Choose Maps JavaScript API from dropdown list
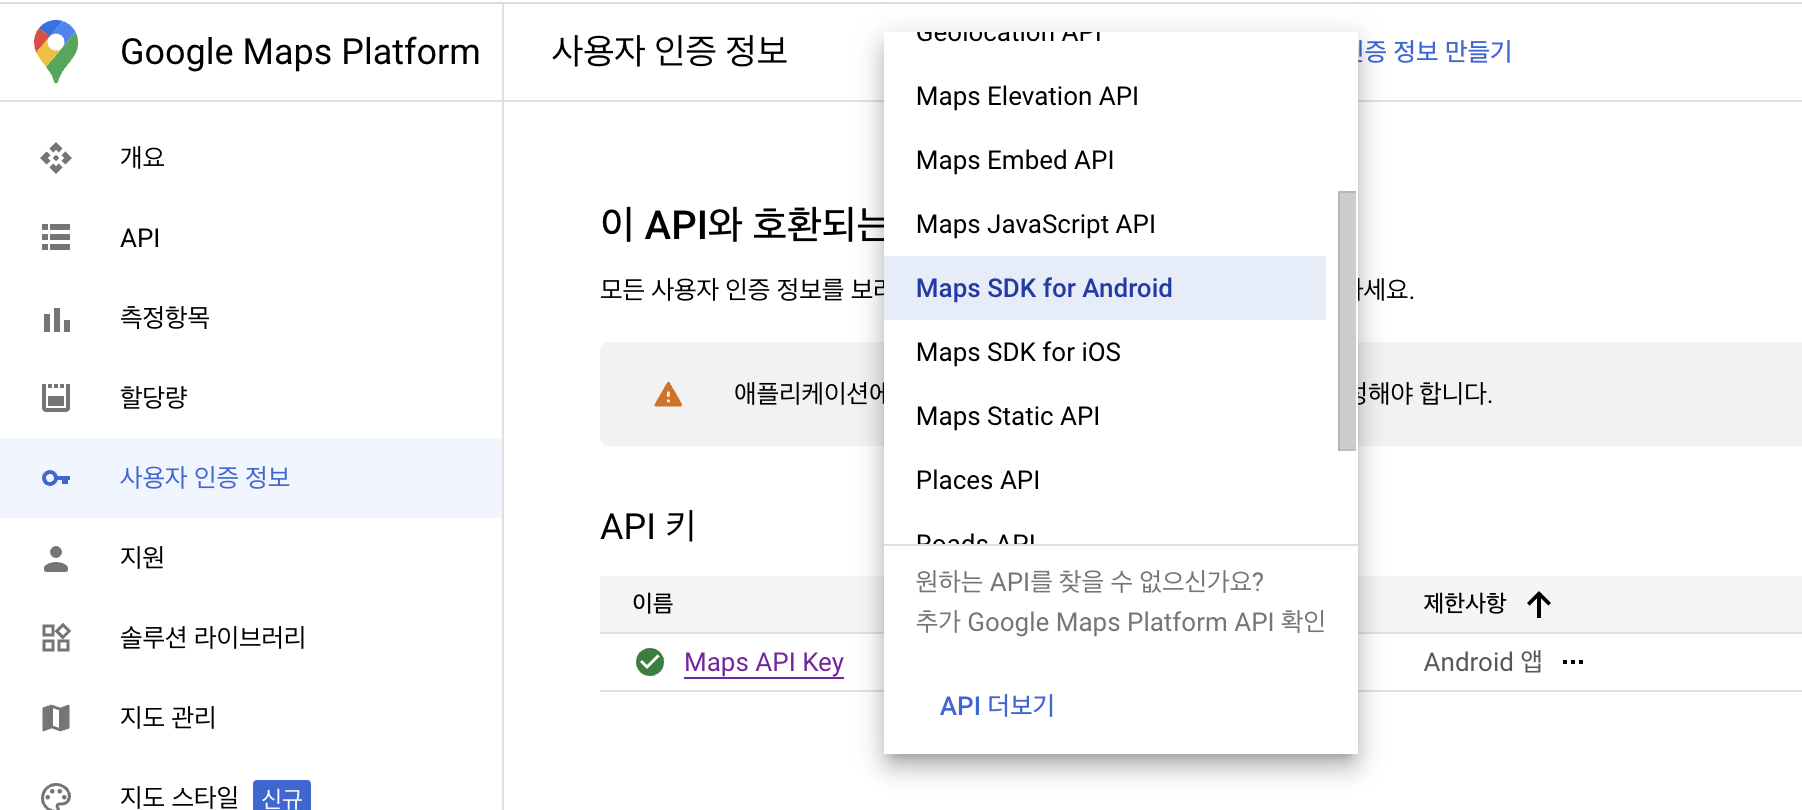Viewport: 1802px width, 810px height. coord(1105,224)
